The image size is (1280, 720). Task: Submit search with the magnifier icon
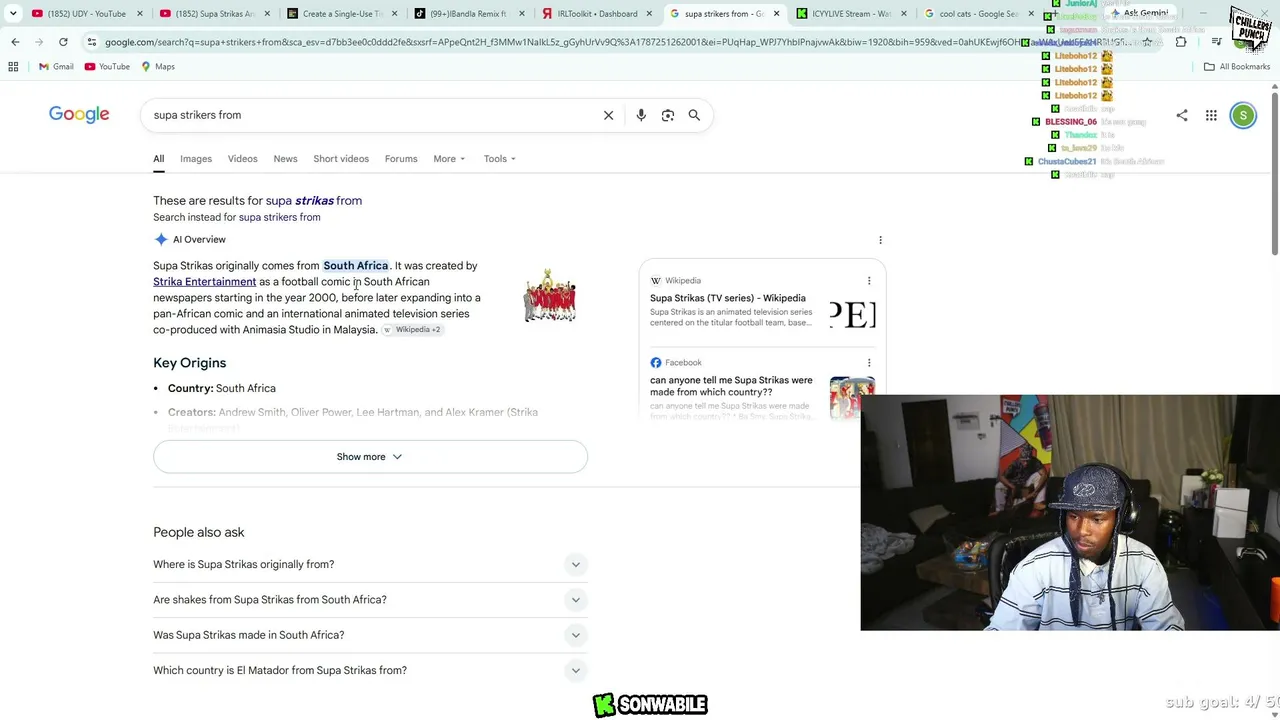point(694,115)
